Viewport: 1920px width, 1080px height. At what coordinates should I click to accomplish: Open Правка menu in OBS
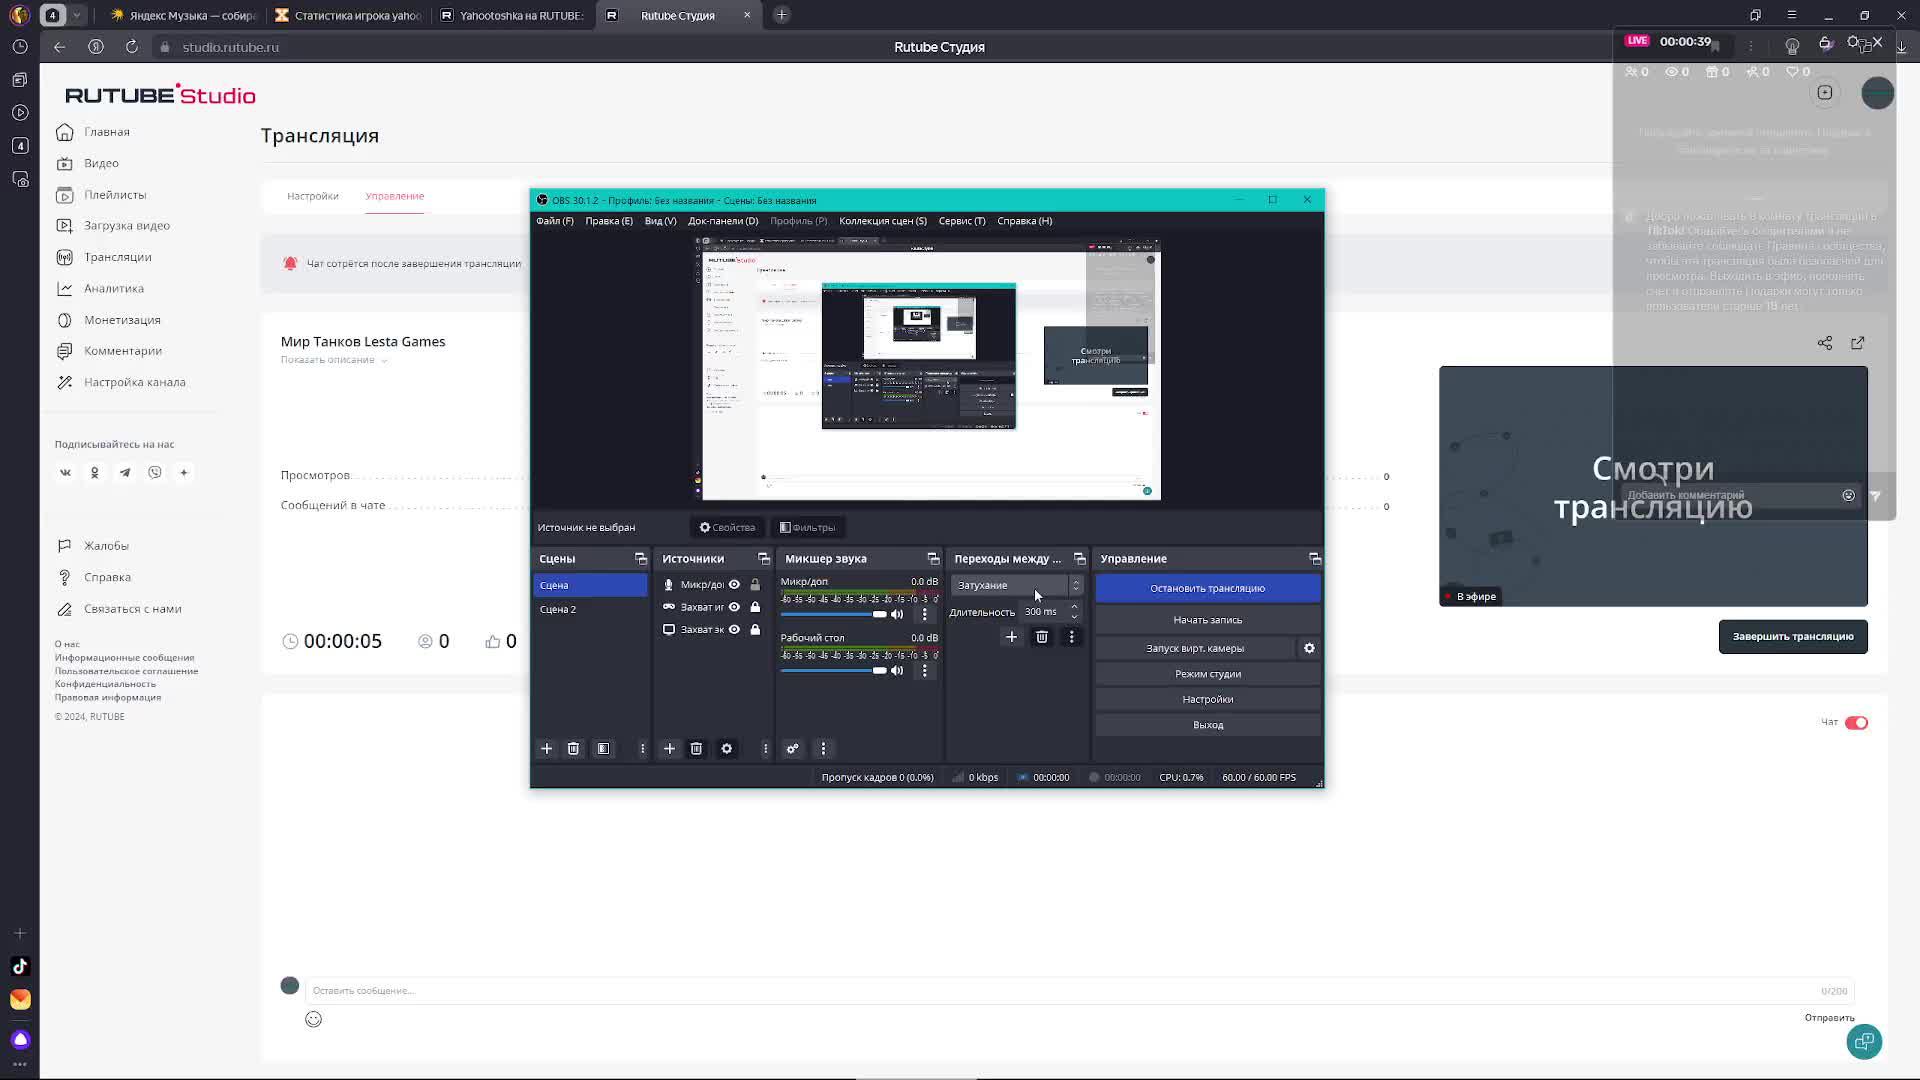[609, 221]
